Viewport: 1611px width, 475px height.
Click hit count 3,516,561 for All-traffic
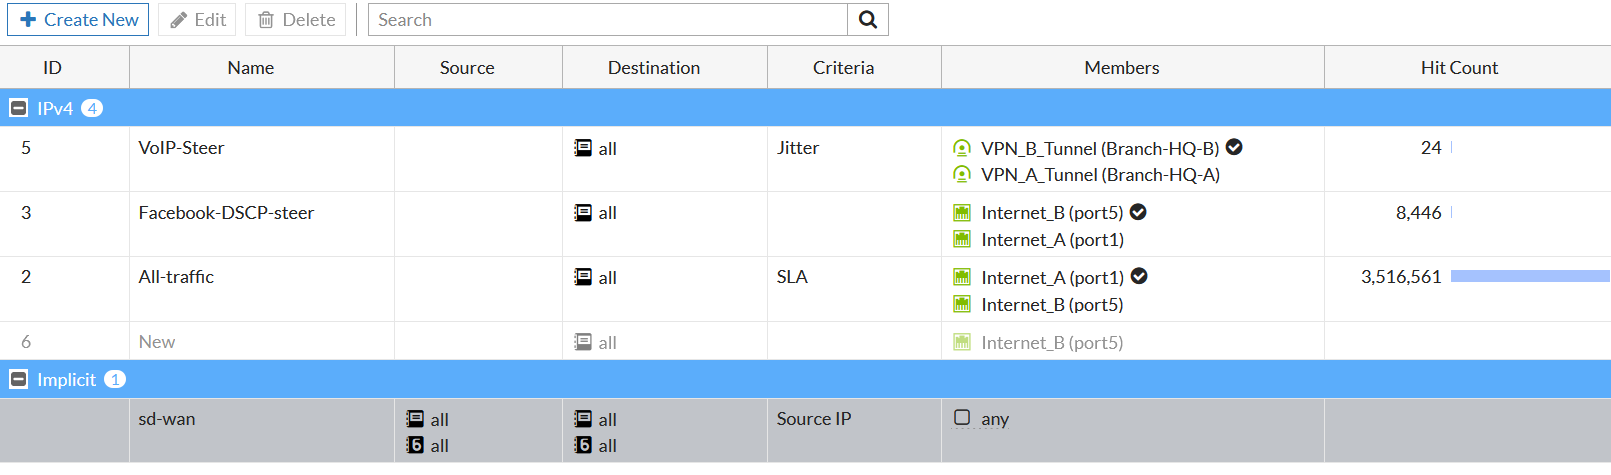pyautogui.click(x=1401, y=277)
